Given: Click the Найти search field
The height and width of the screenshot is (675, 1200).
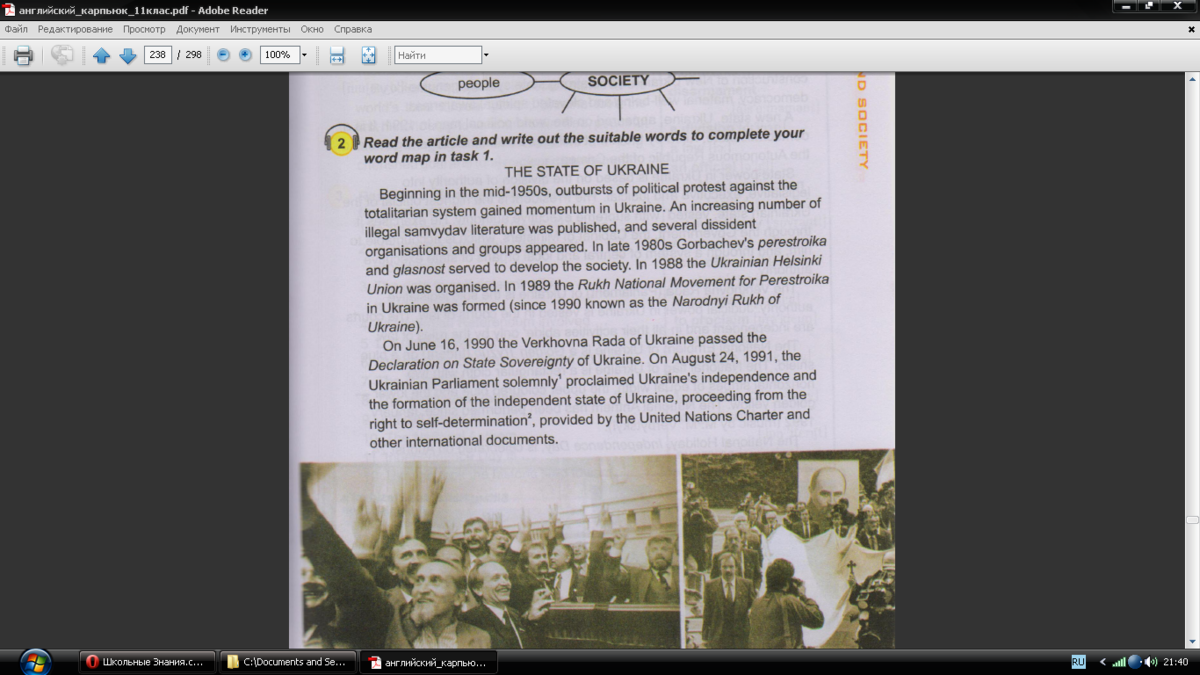Looking at the screenshot, I should pyautogui.click(x=438, y=55).
